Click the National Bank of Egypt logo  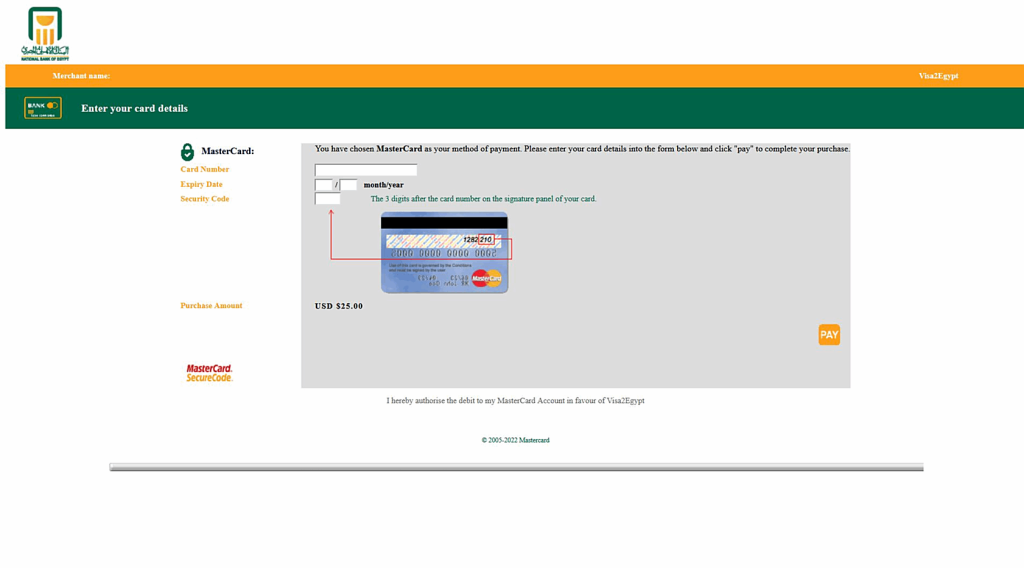[x=44, y=34]
